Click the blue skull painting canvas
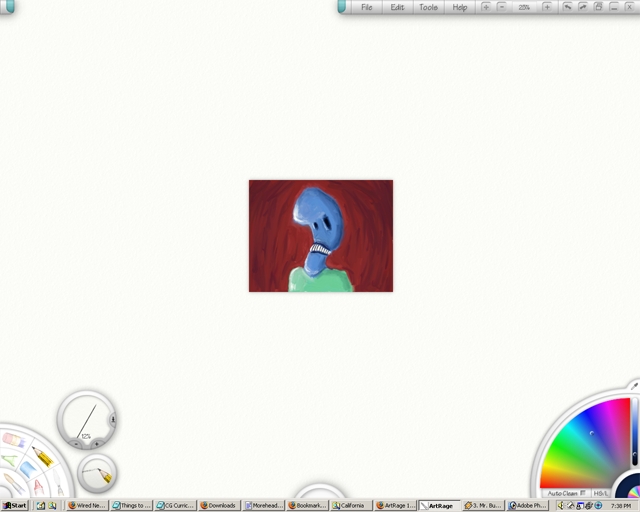This screenshot has height=512, width=640. [321, 236]
